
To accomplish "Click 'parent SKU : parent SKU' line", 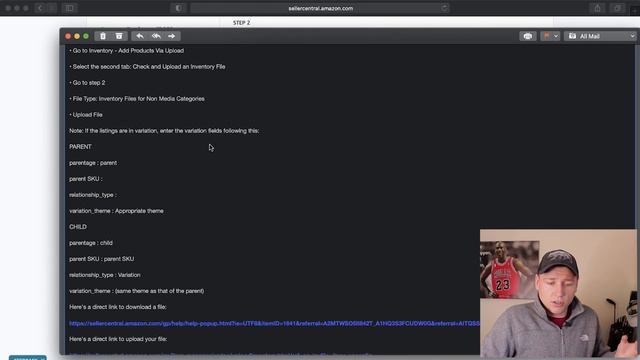I will (102, 259).
